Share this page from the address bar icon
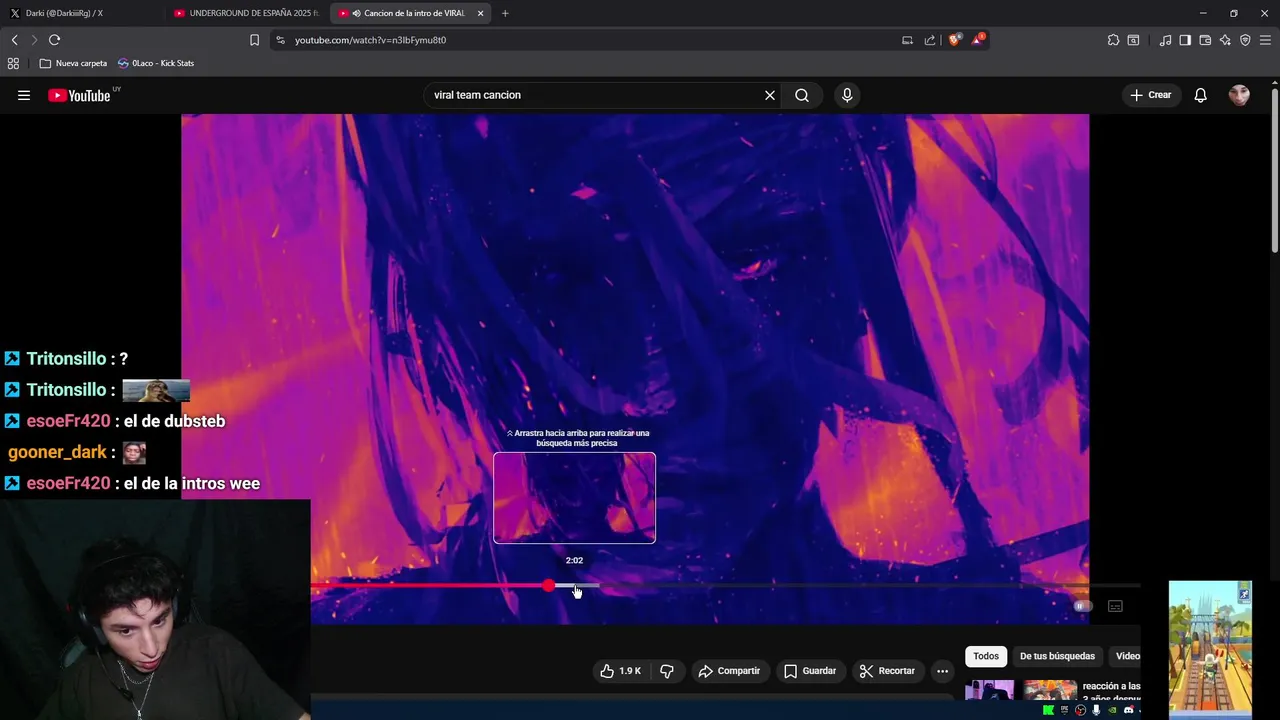Image resolution: width=1280 pixels, height=720 pixels. pos(930,40)
